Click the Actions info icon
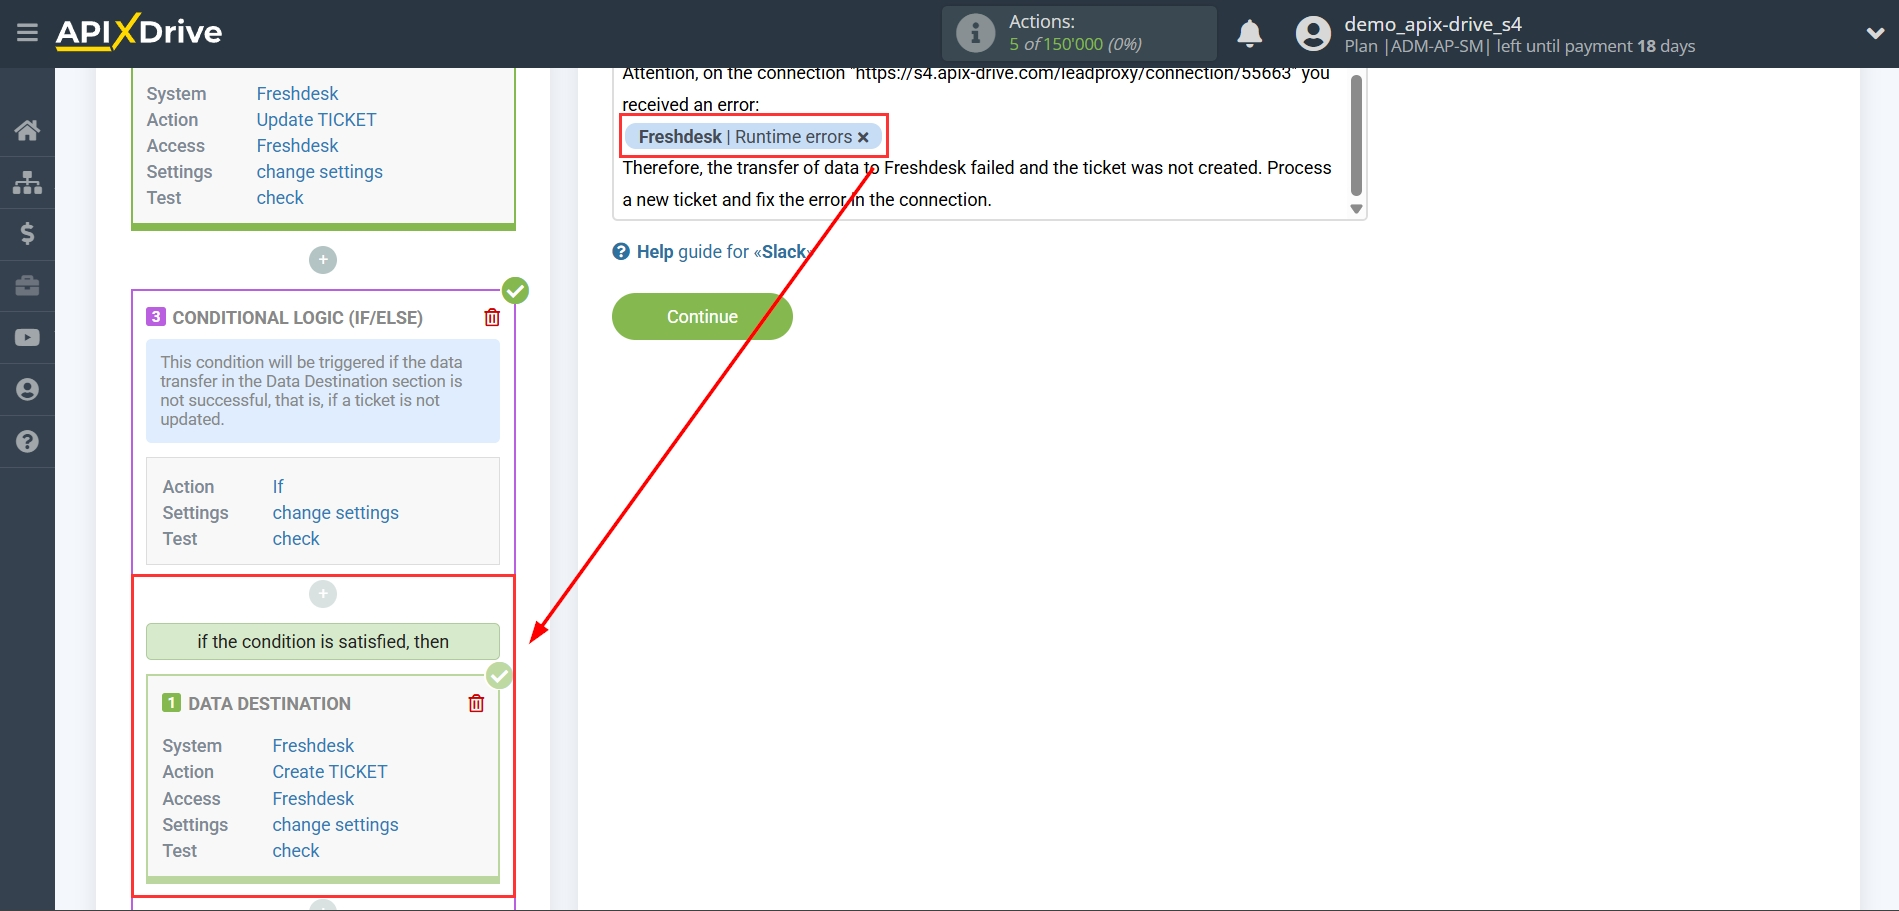Screen dimensions: 1899x911 click(x=975, y=33)
